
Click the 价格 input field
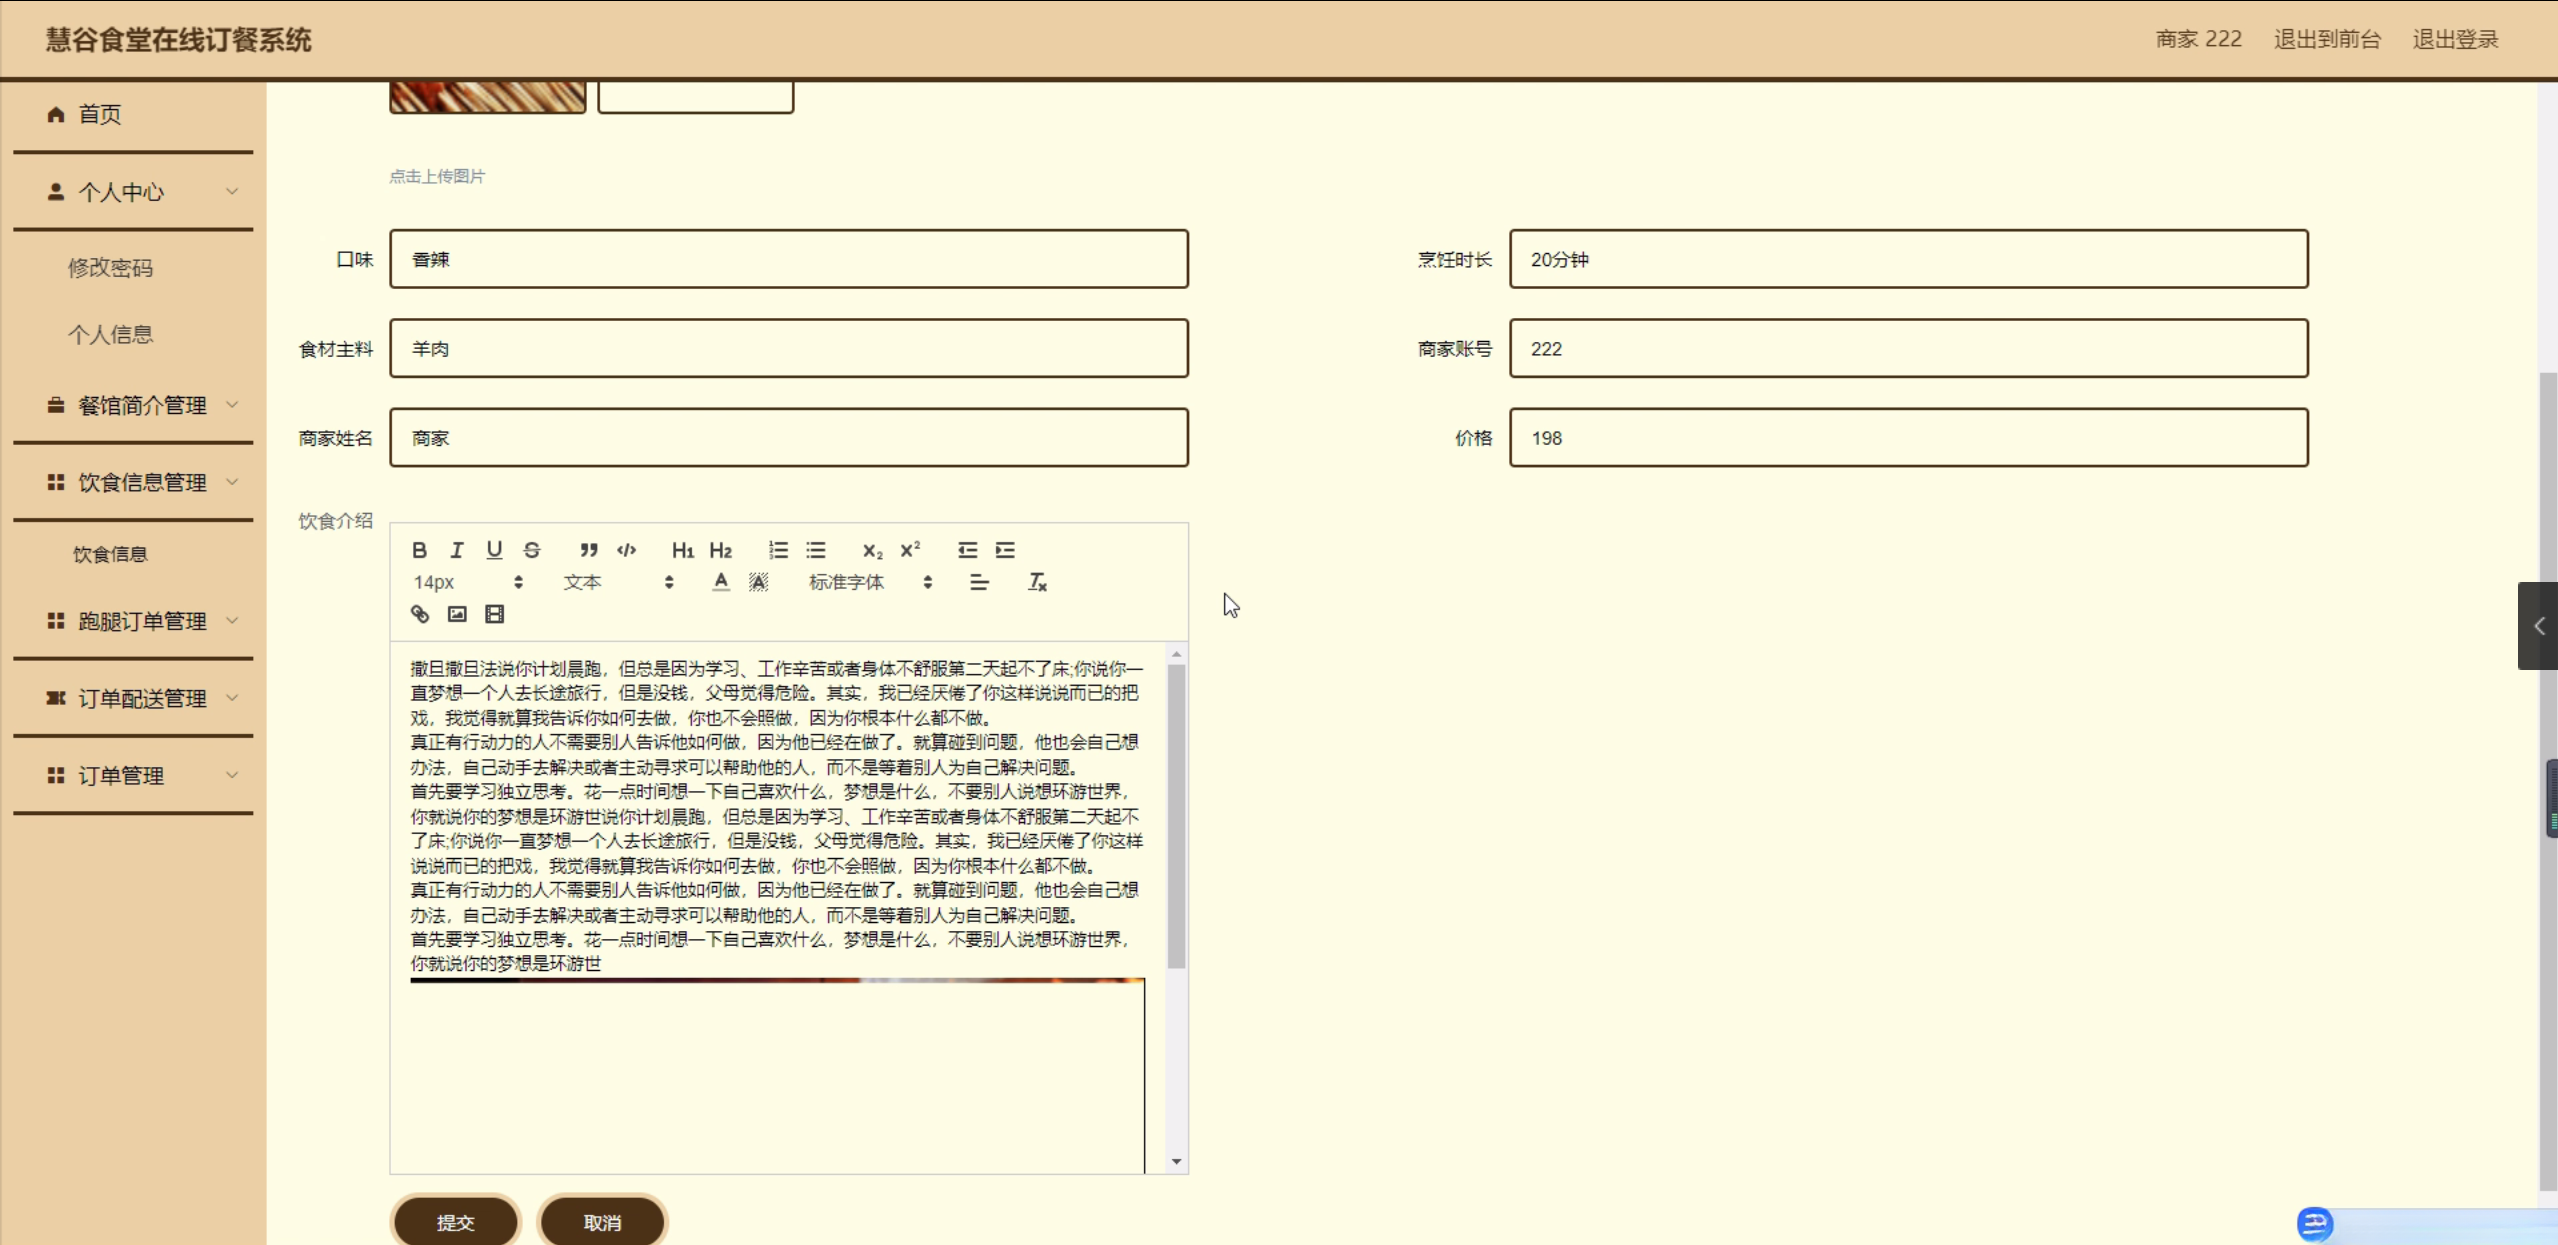click(1907, 438)
